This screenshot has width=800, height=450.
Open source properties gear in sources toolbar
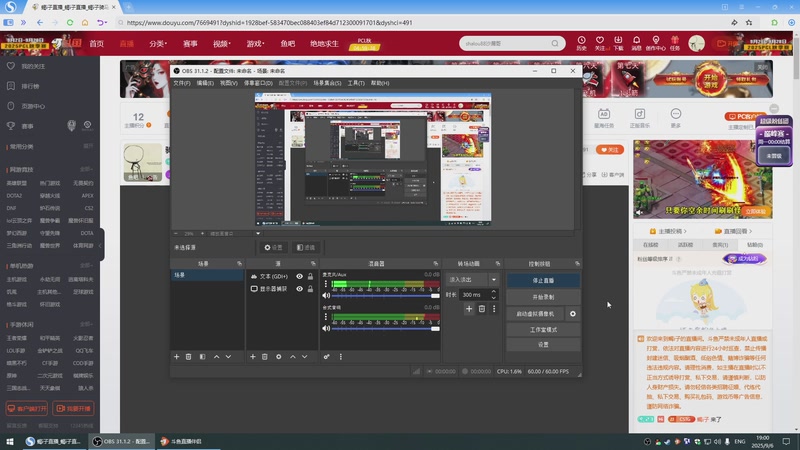point(279,357)
